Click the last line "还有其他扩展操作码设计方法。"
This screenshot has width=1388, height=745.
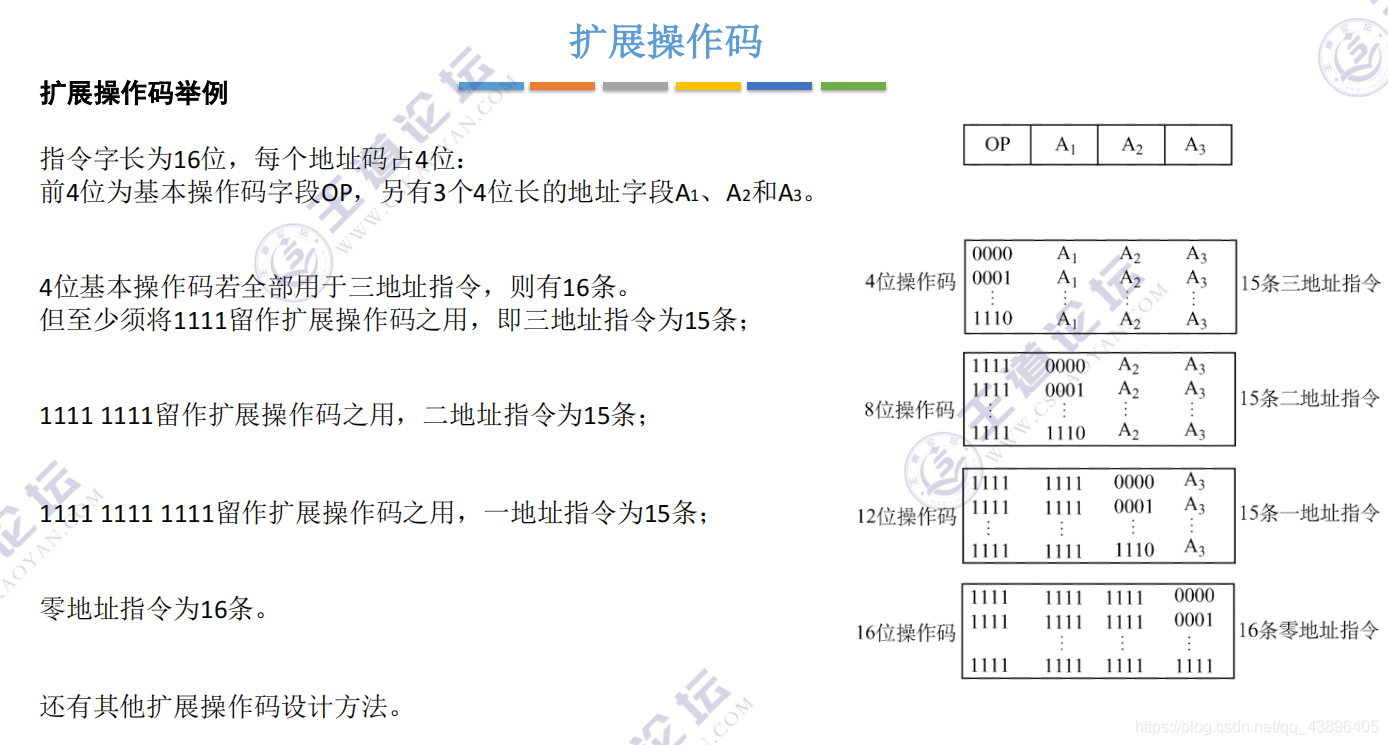pos(222,707)
